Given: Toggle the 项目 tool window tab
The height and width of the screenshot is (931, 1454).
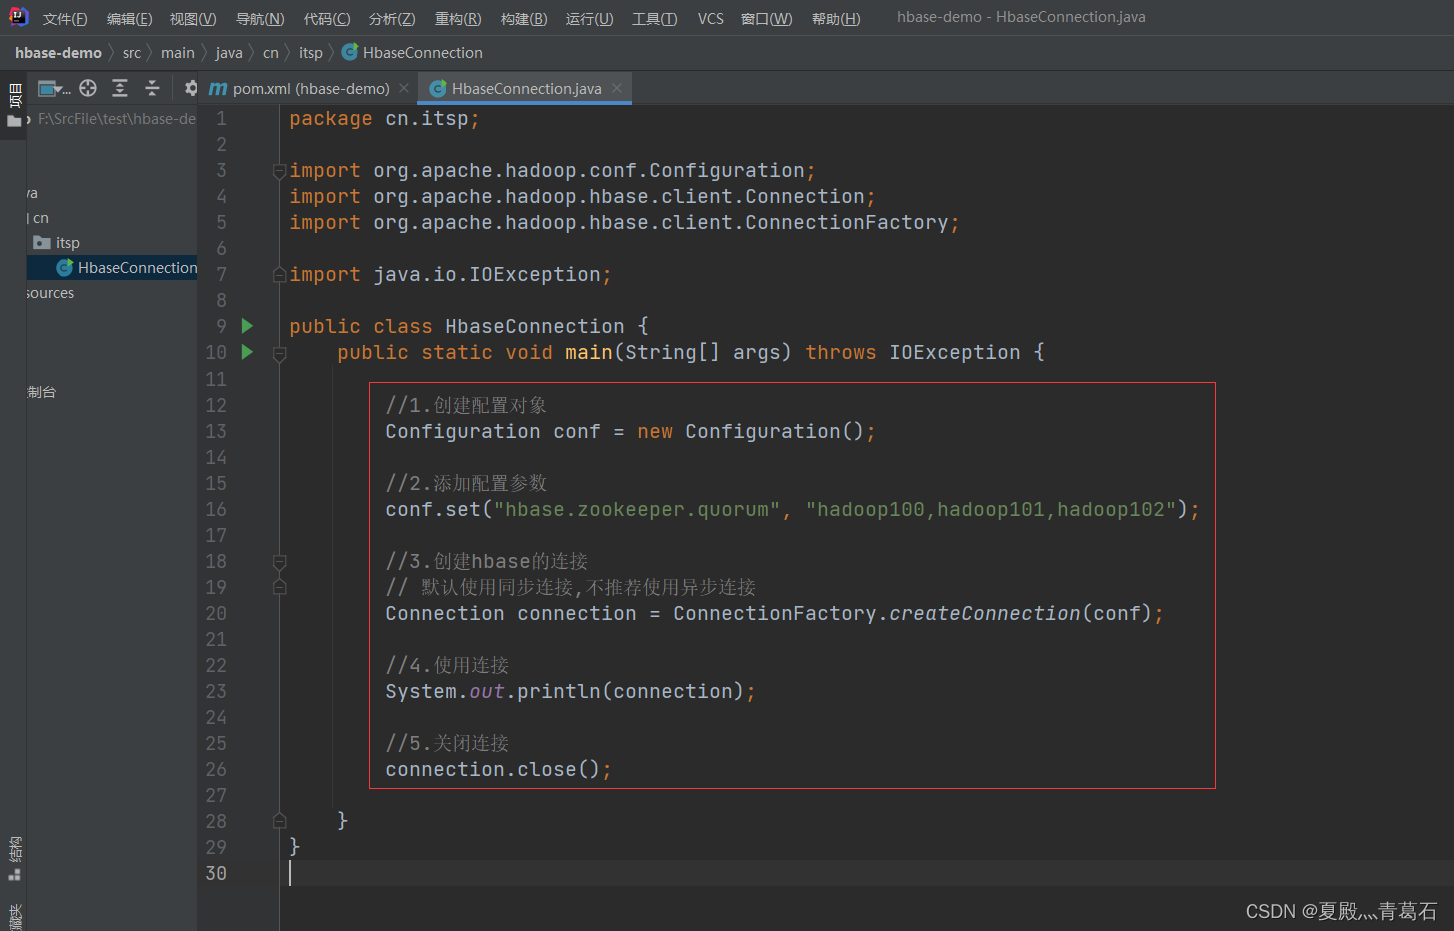Looking at the screenshot, I should 14,106.
